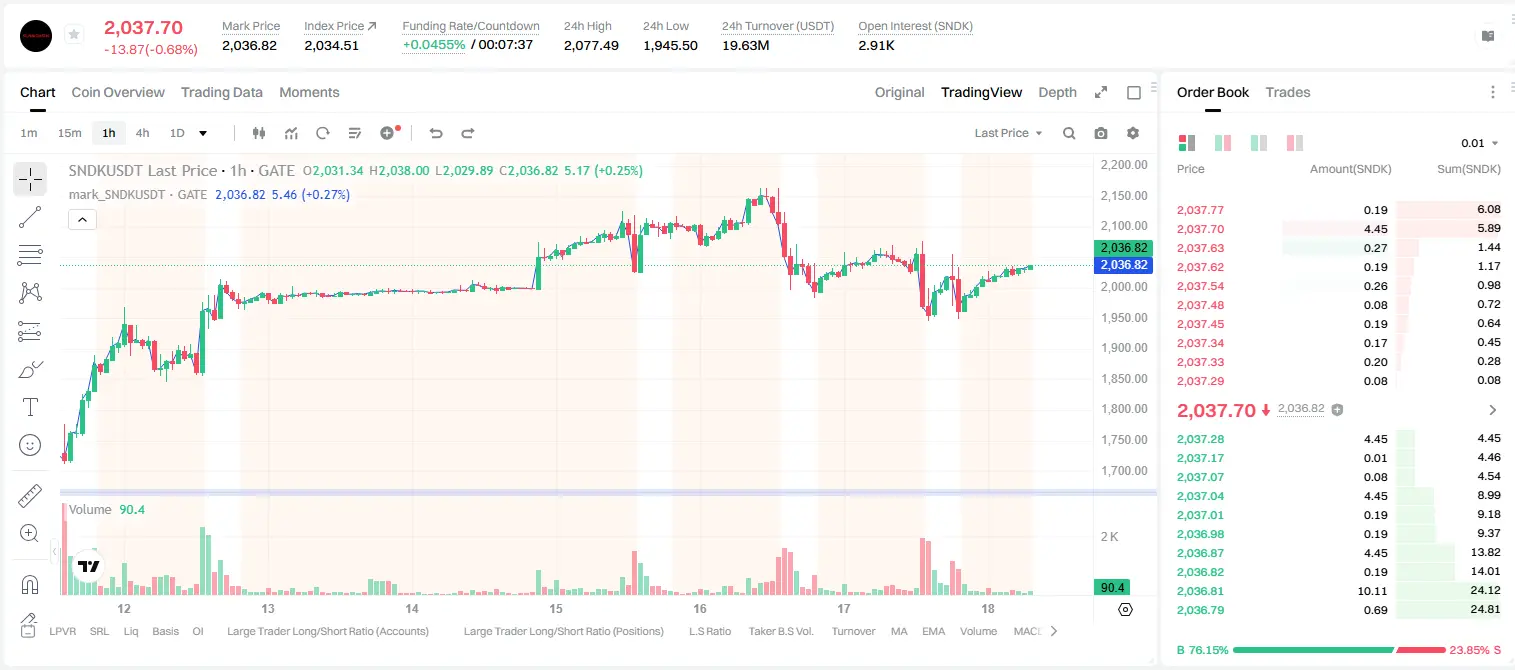
Task: Take a chart snapshot with camera icon
Action: 1101,133
